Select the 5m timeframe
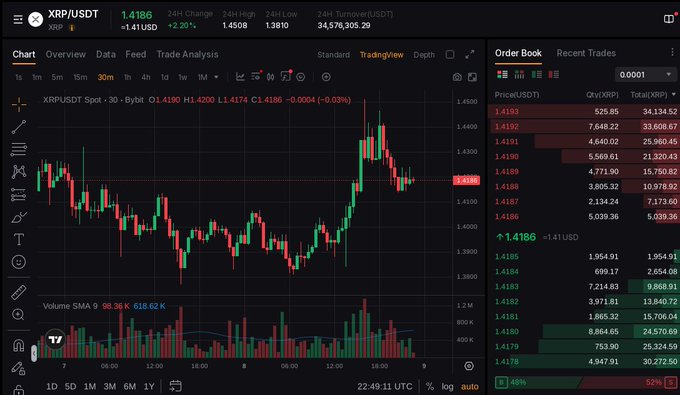This screenshot has height=395, width=680. (57, 77)
